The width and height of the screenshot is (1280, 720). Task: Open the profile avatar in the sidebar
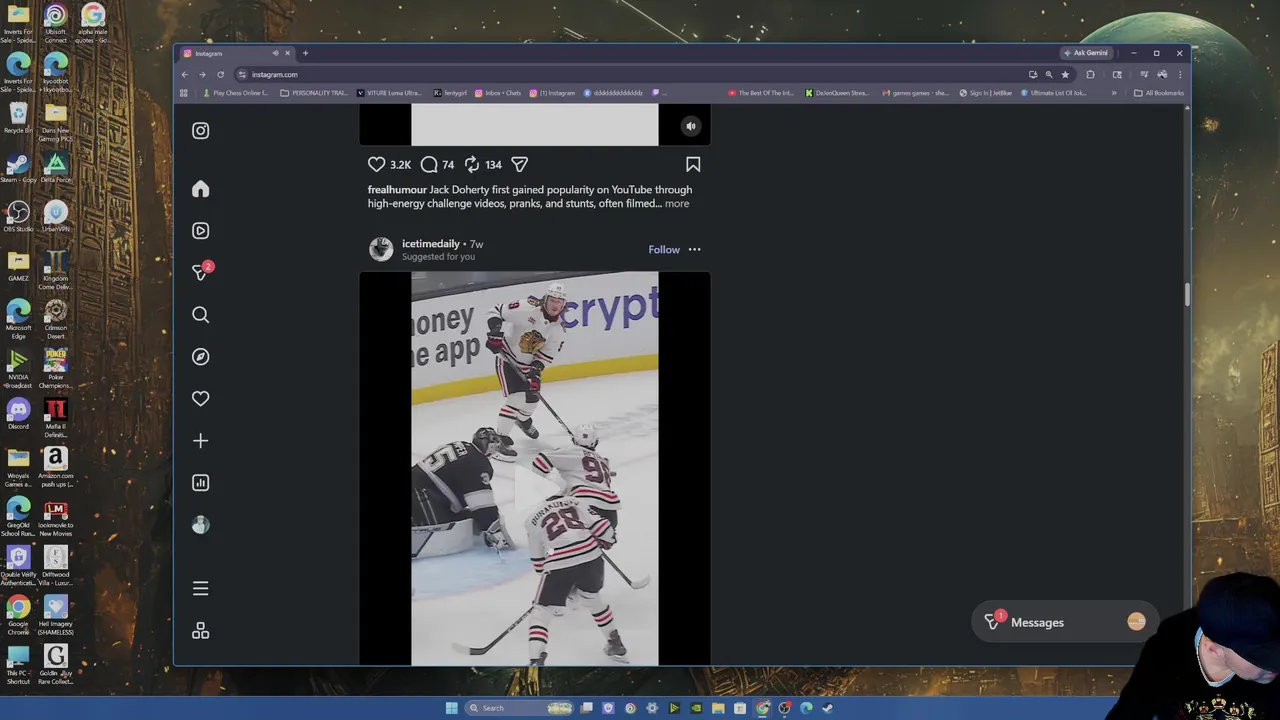(200, 525)
